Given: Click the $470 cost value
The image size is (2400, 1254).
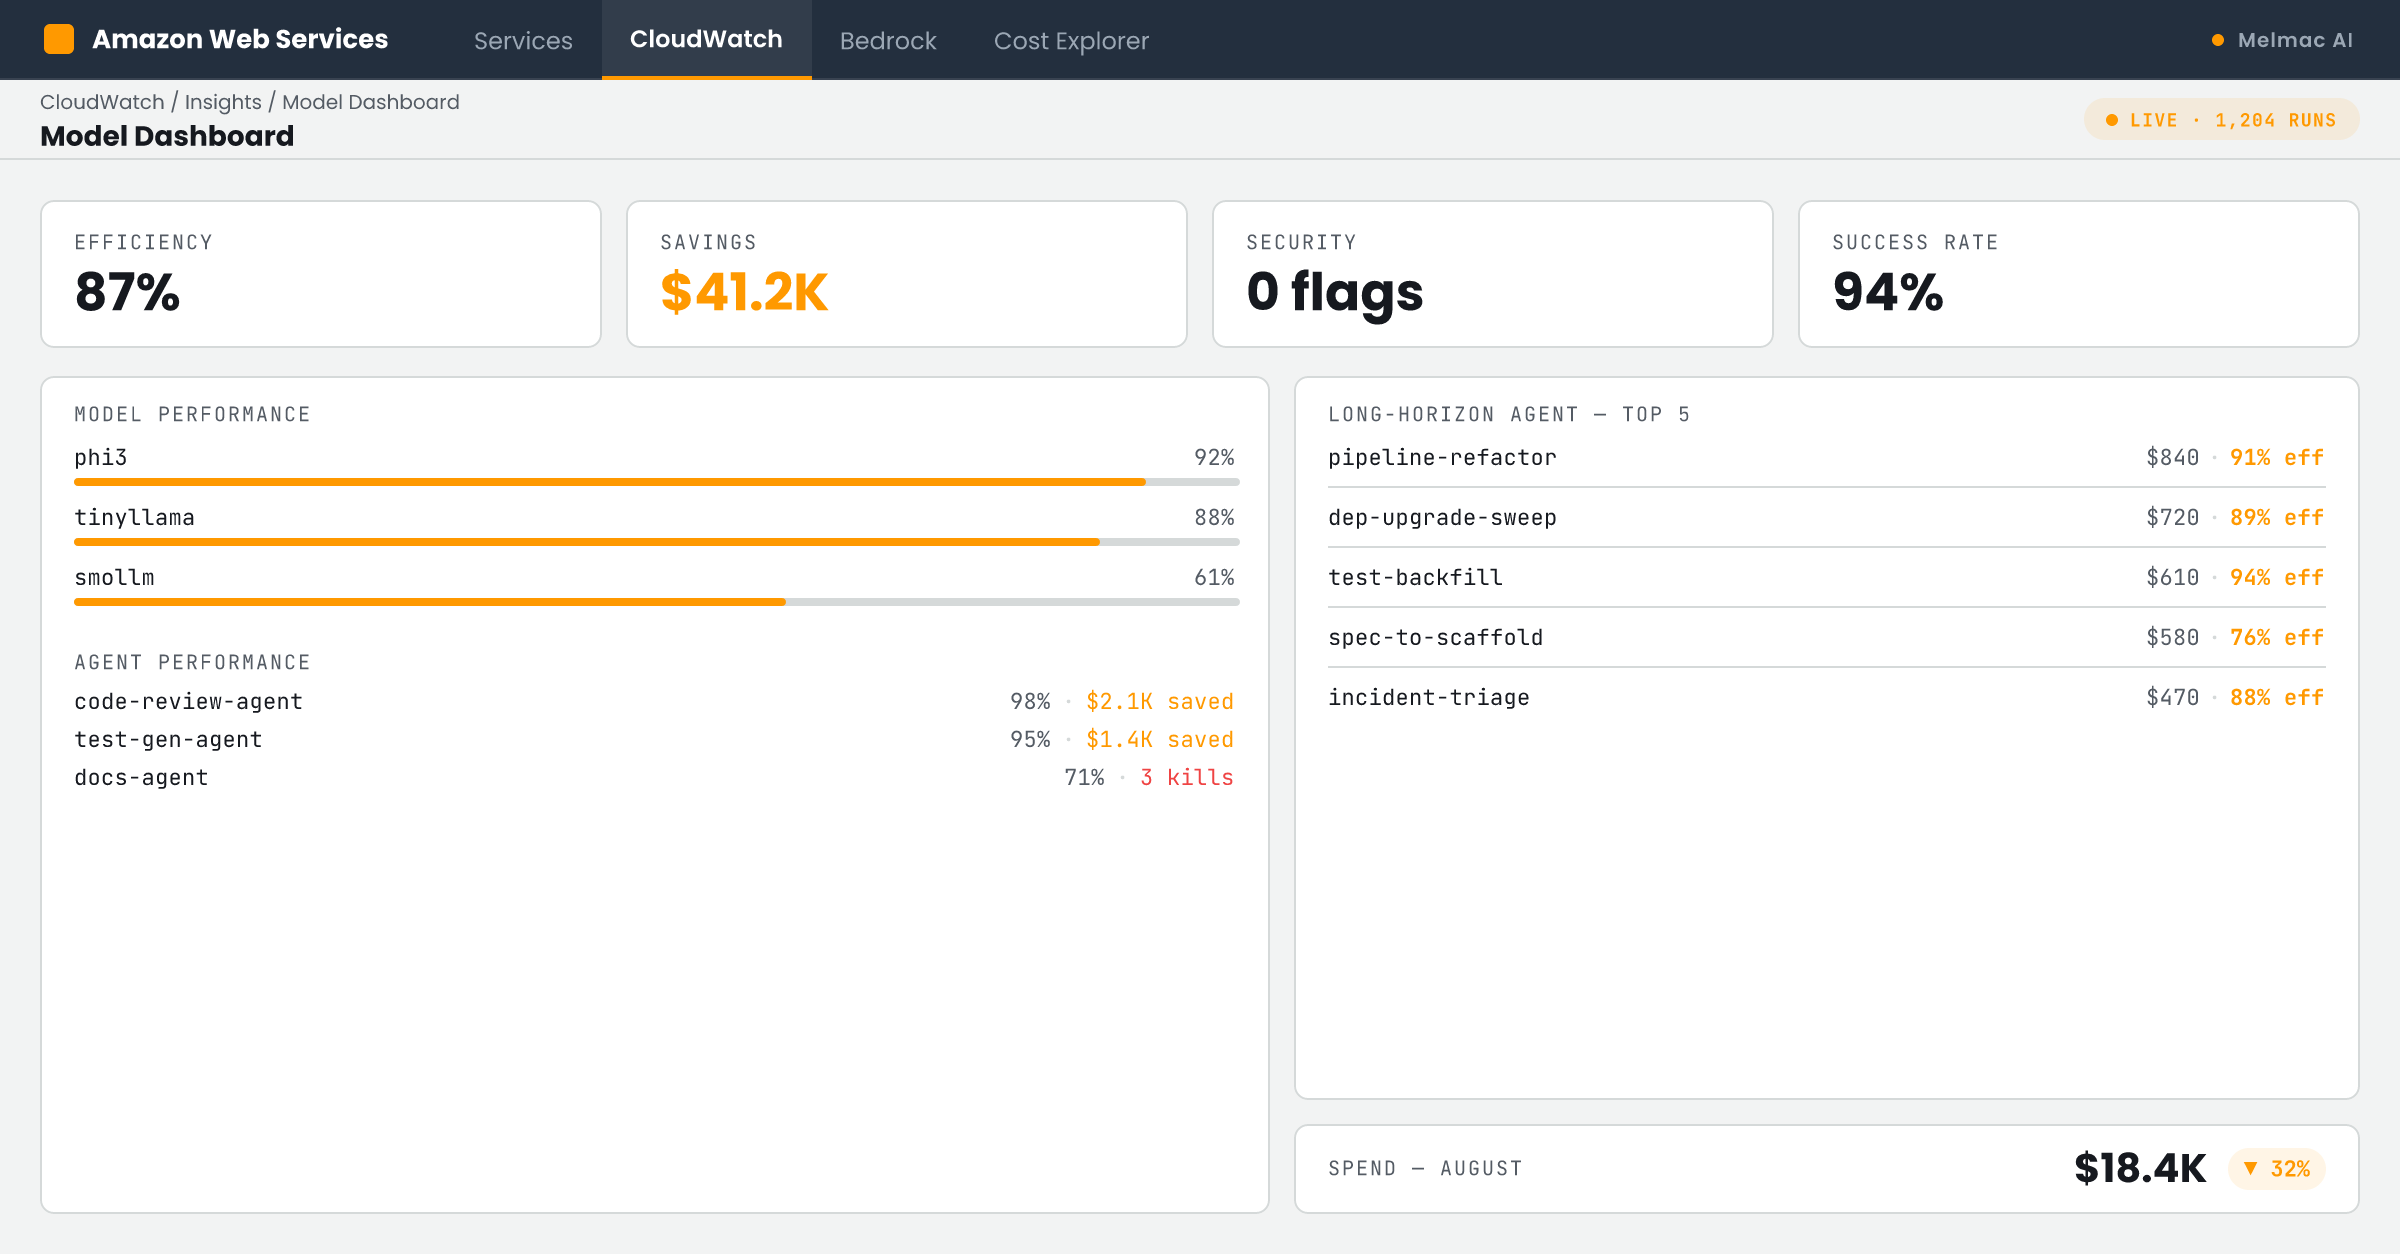Looking at the screenshot, I should tap(2172, 698).
